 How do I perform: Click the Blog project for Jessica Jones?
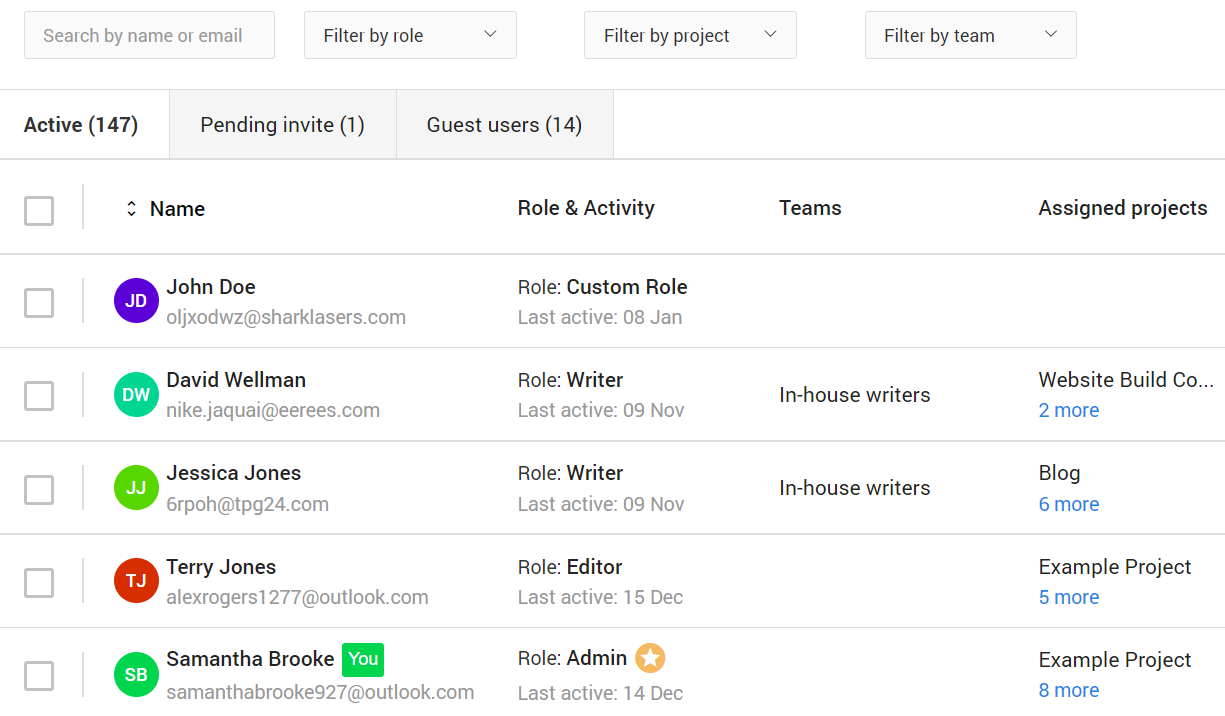coord(1060,473)
